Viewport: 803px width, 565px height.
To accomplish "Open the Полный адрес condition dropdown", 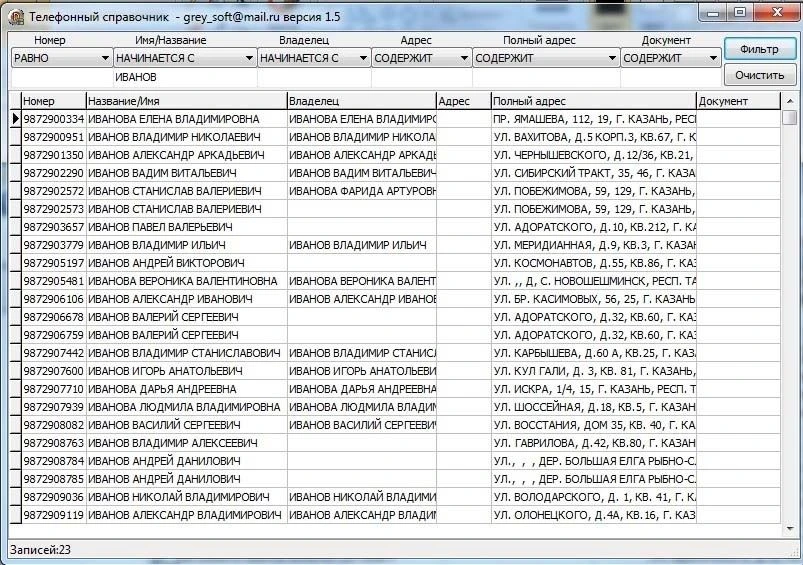I will (x=545, y=58).
